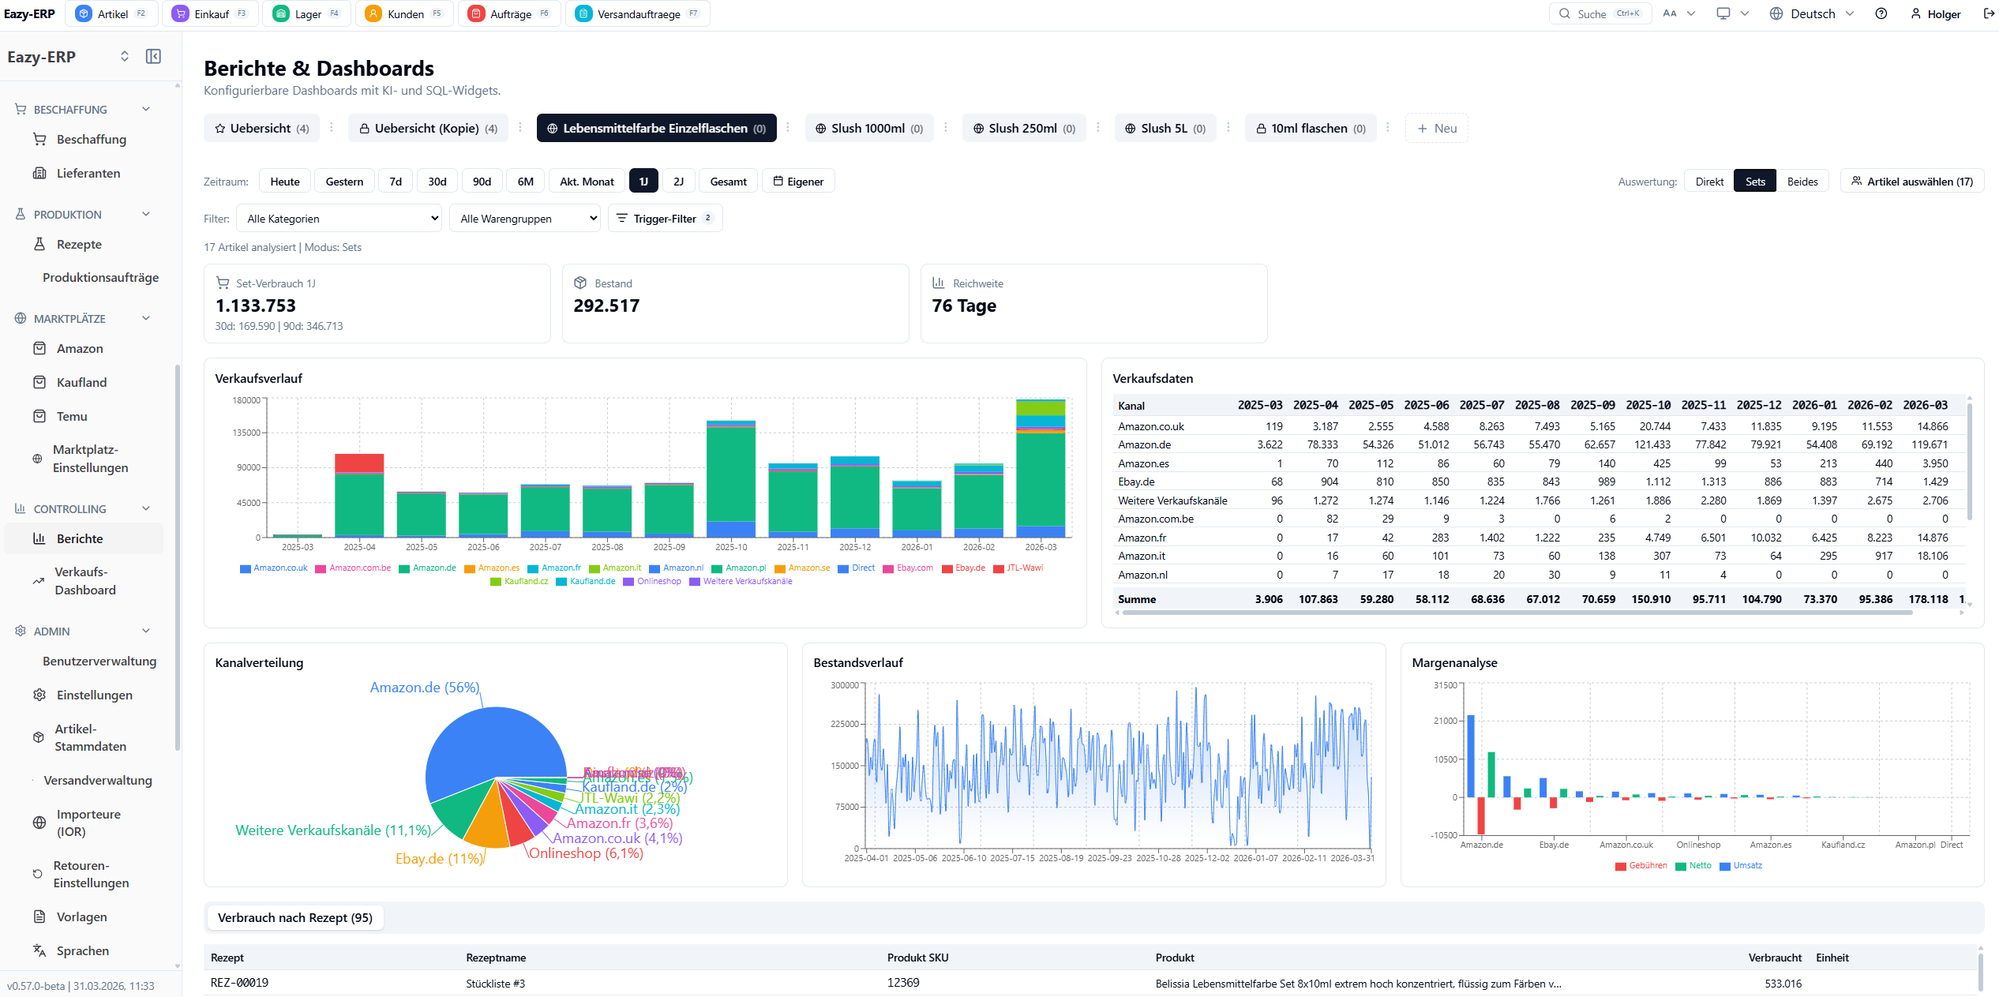Select the Heute time range
The width and height of the screenshot is (1999, 997).
pyautogui.click(x=285, y=181)
